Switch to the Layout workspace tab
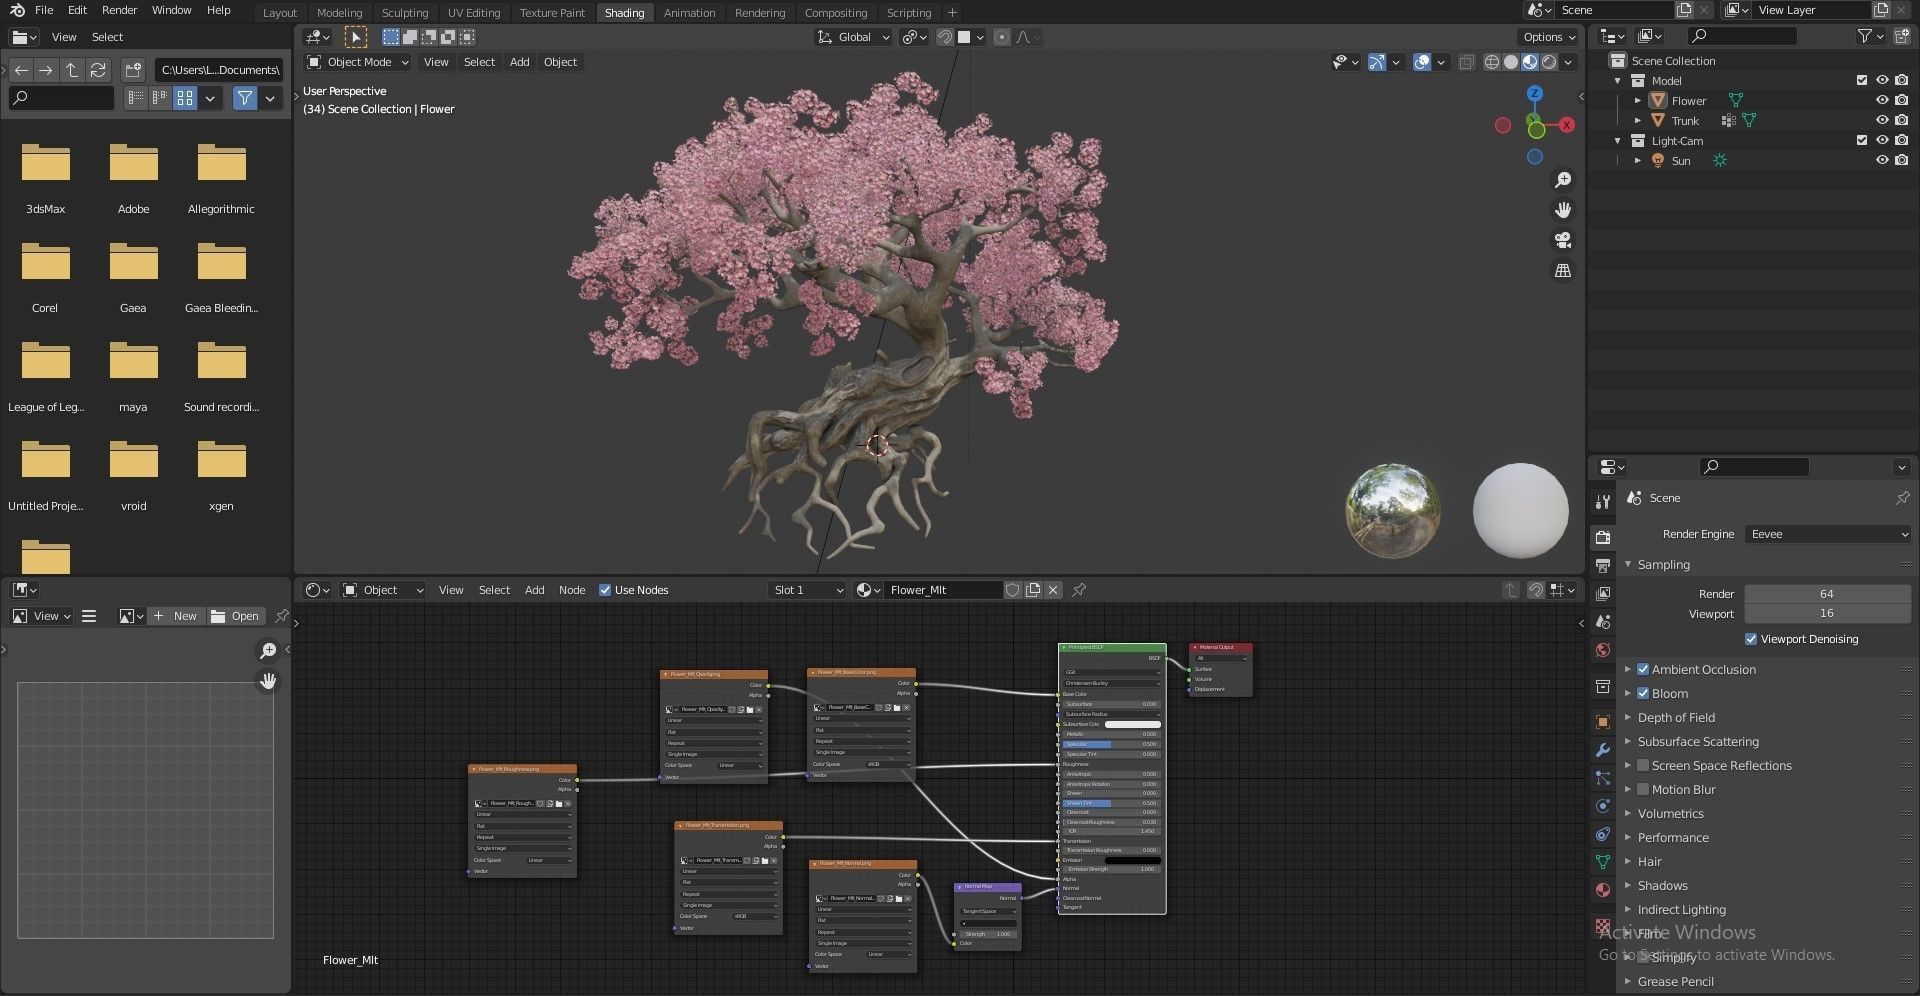 point(280,13)
